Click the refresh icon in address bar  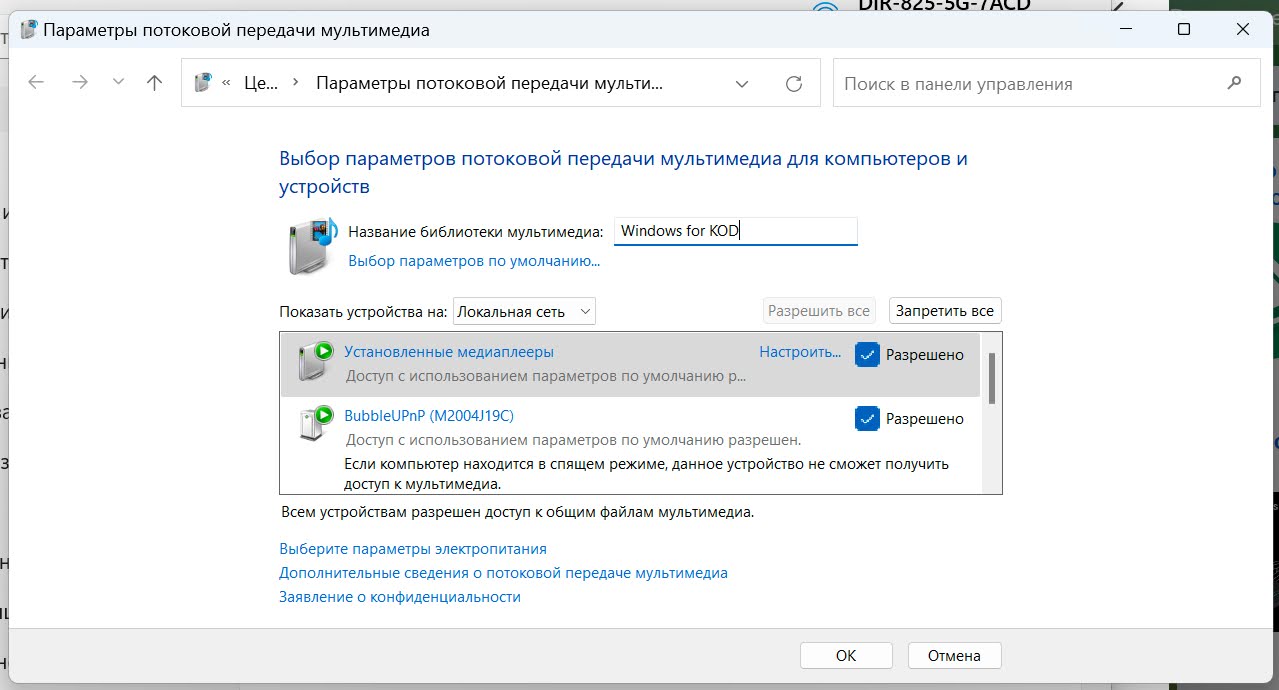click(x=792, y=83)
